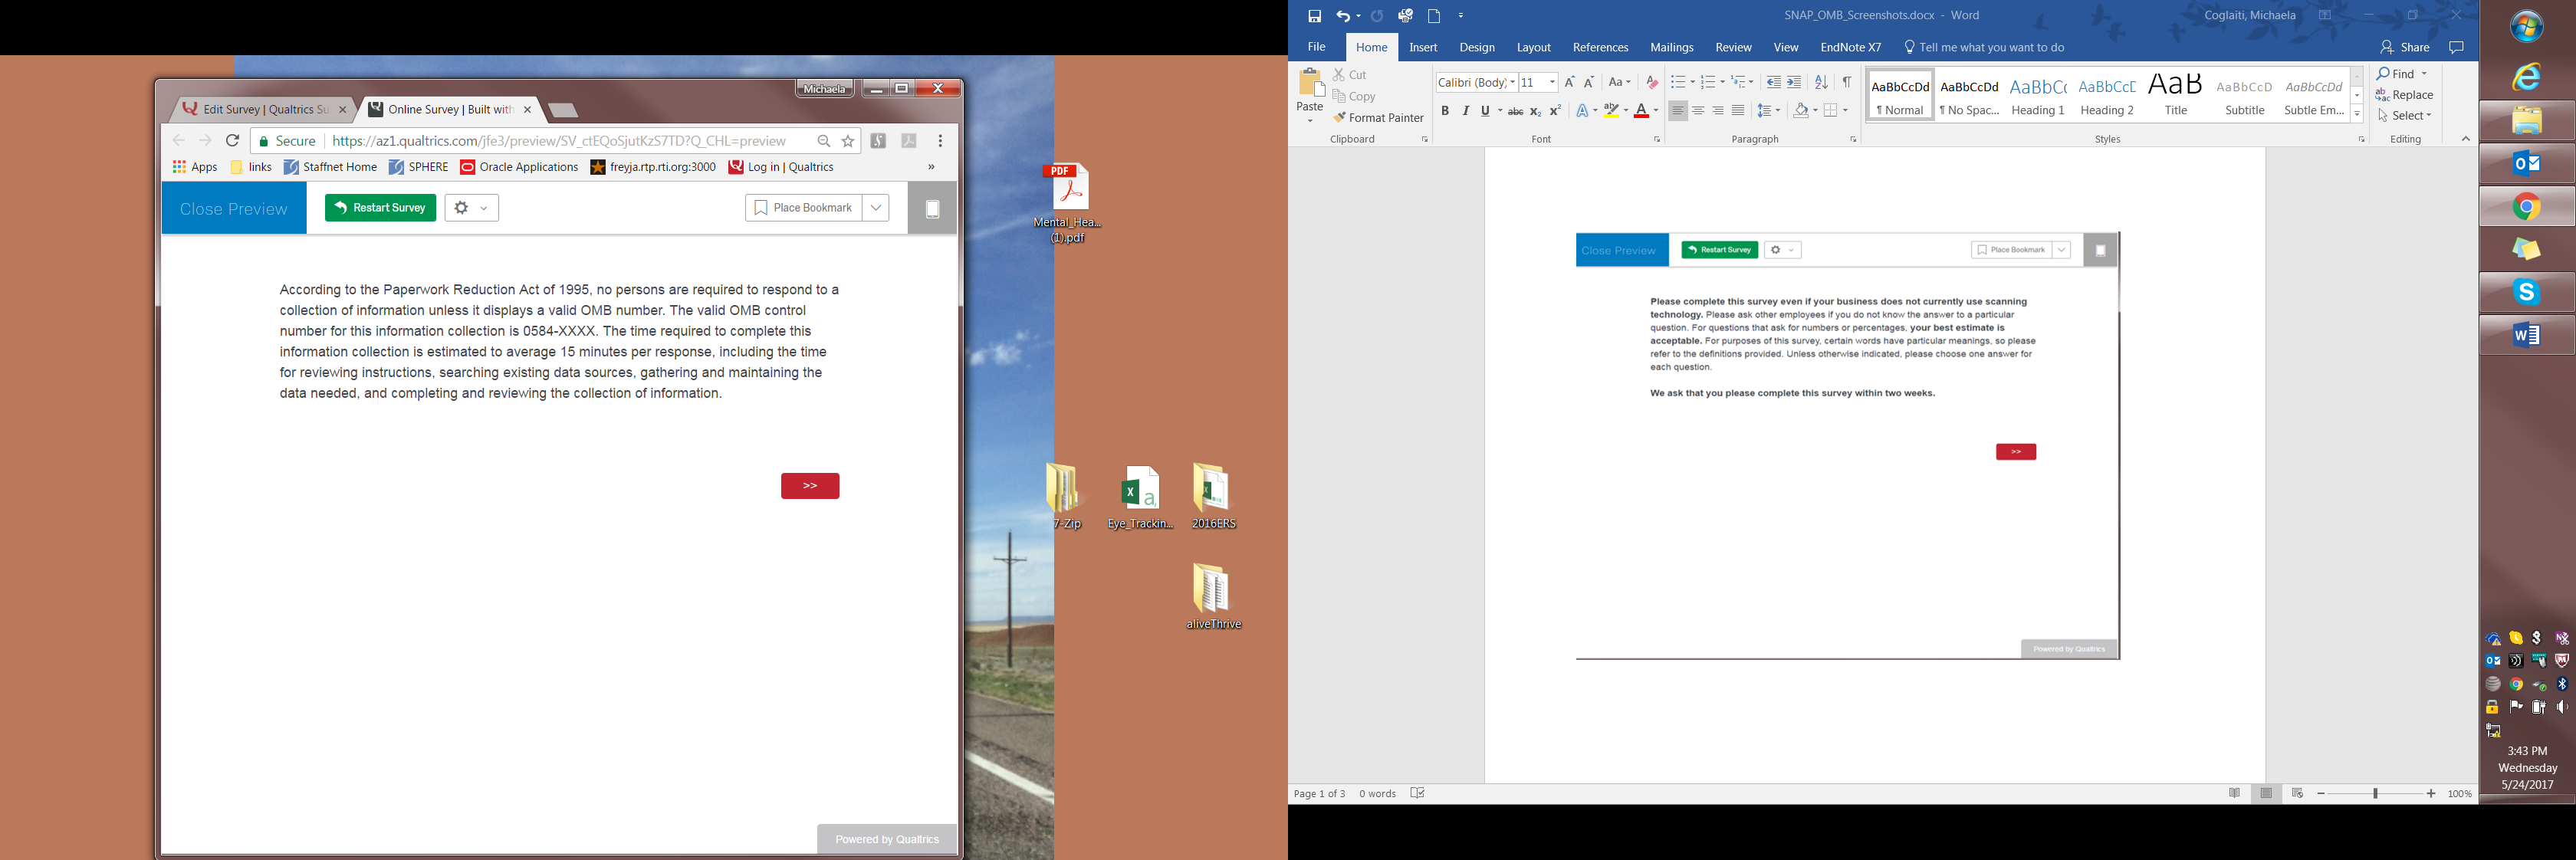Open the Place Bookmark dropdown arrow
This screenshot has height=860, width=2576.
pos(876,208)
